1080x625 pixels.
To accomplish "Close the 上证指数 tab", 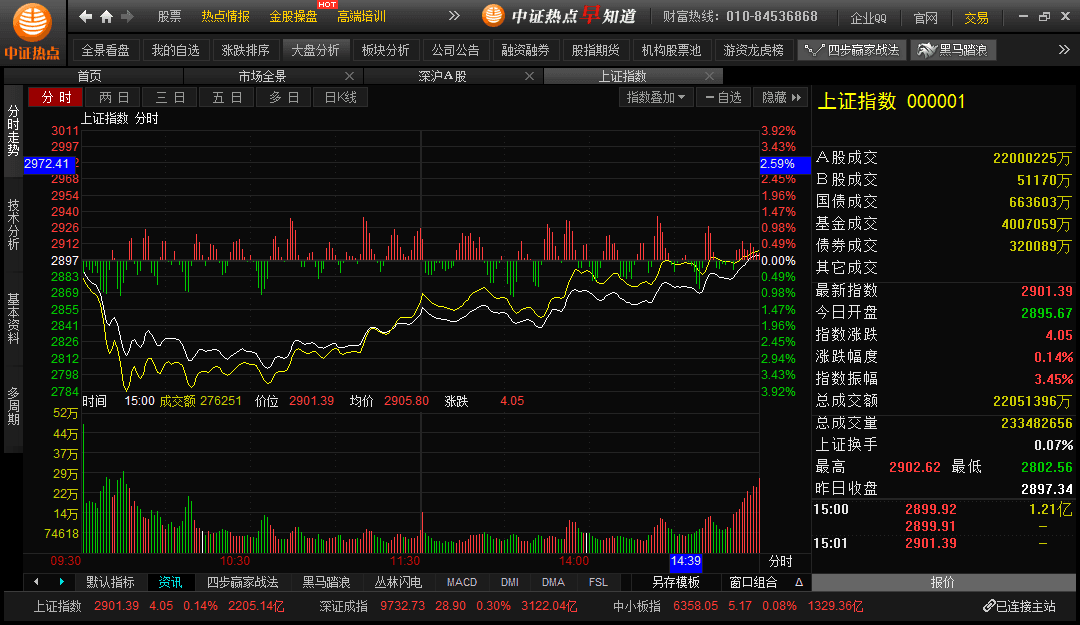I will pyautogui.click(x=709, y=76).
